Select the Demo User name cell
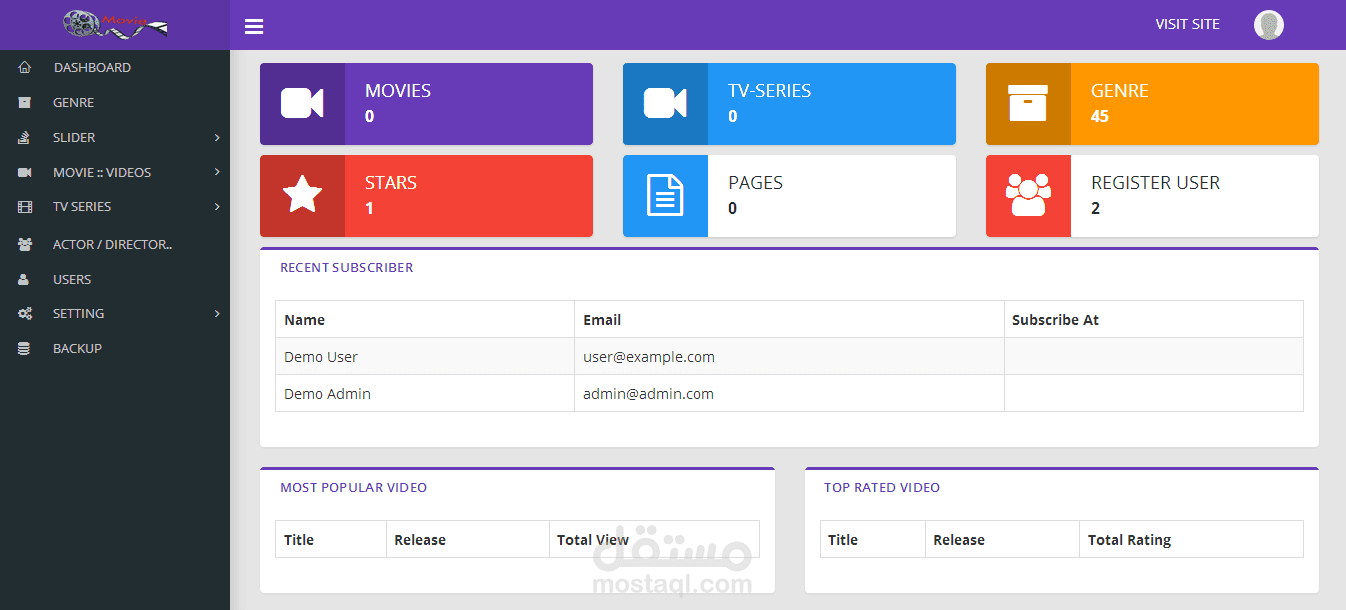 [425, 357]
